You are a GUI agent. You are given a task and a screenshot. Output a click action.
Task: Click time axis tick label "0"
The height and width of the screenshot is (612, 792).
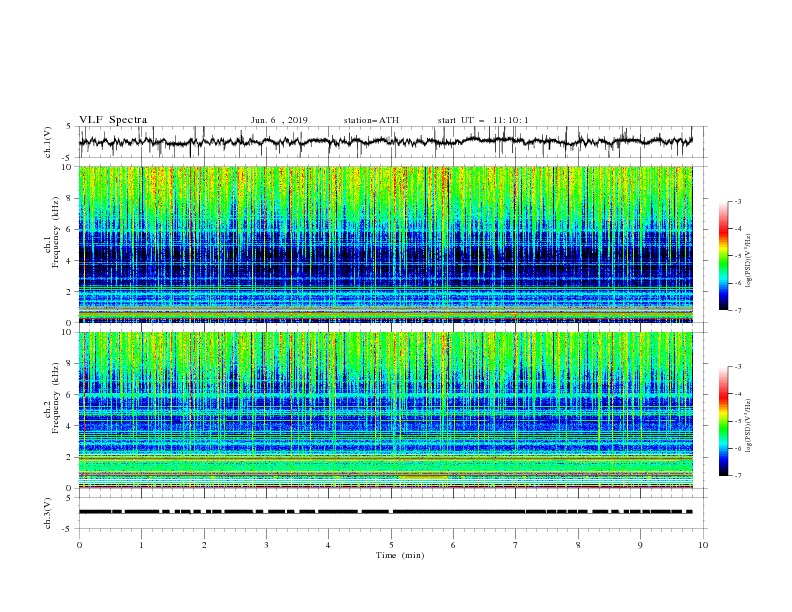coord(79,545)
